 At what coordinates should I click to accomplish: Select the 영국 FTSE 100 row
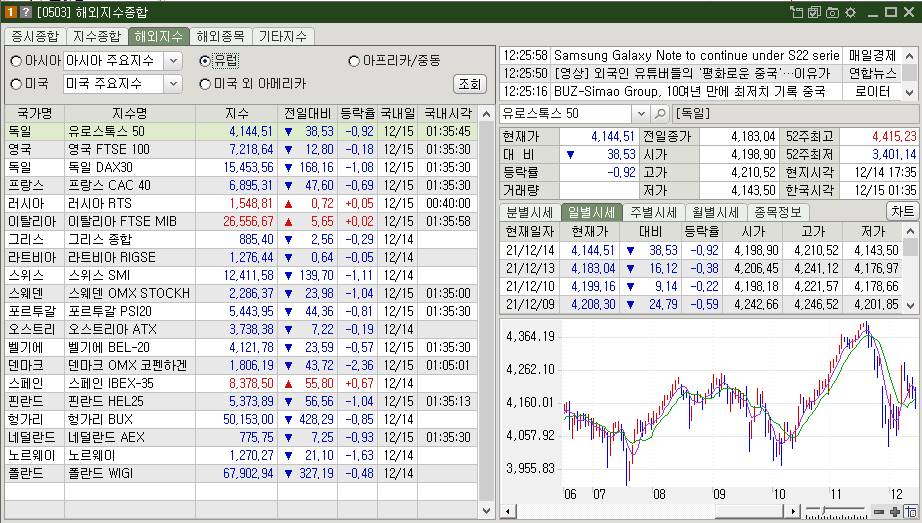241,149
